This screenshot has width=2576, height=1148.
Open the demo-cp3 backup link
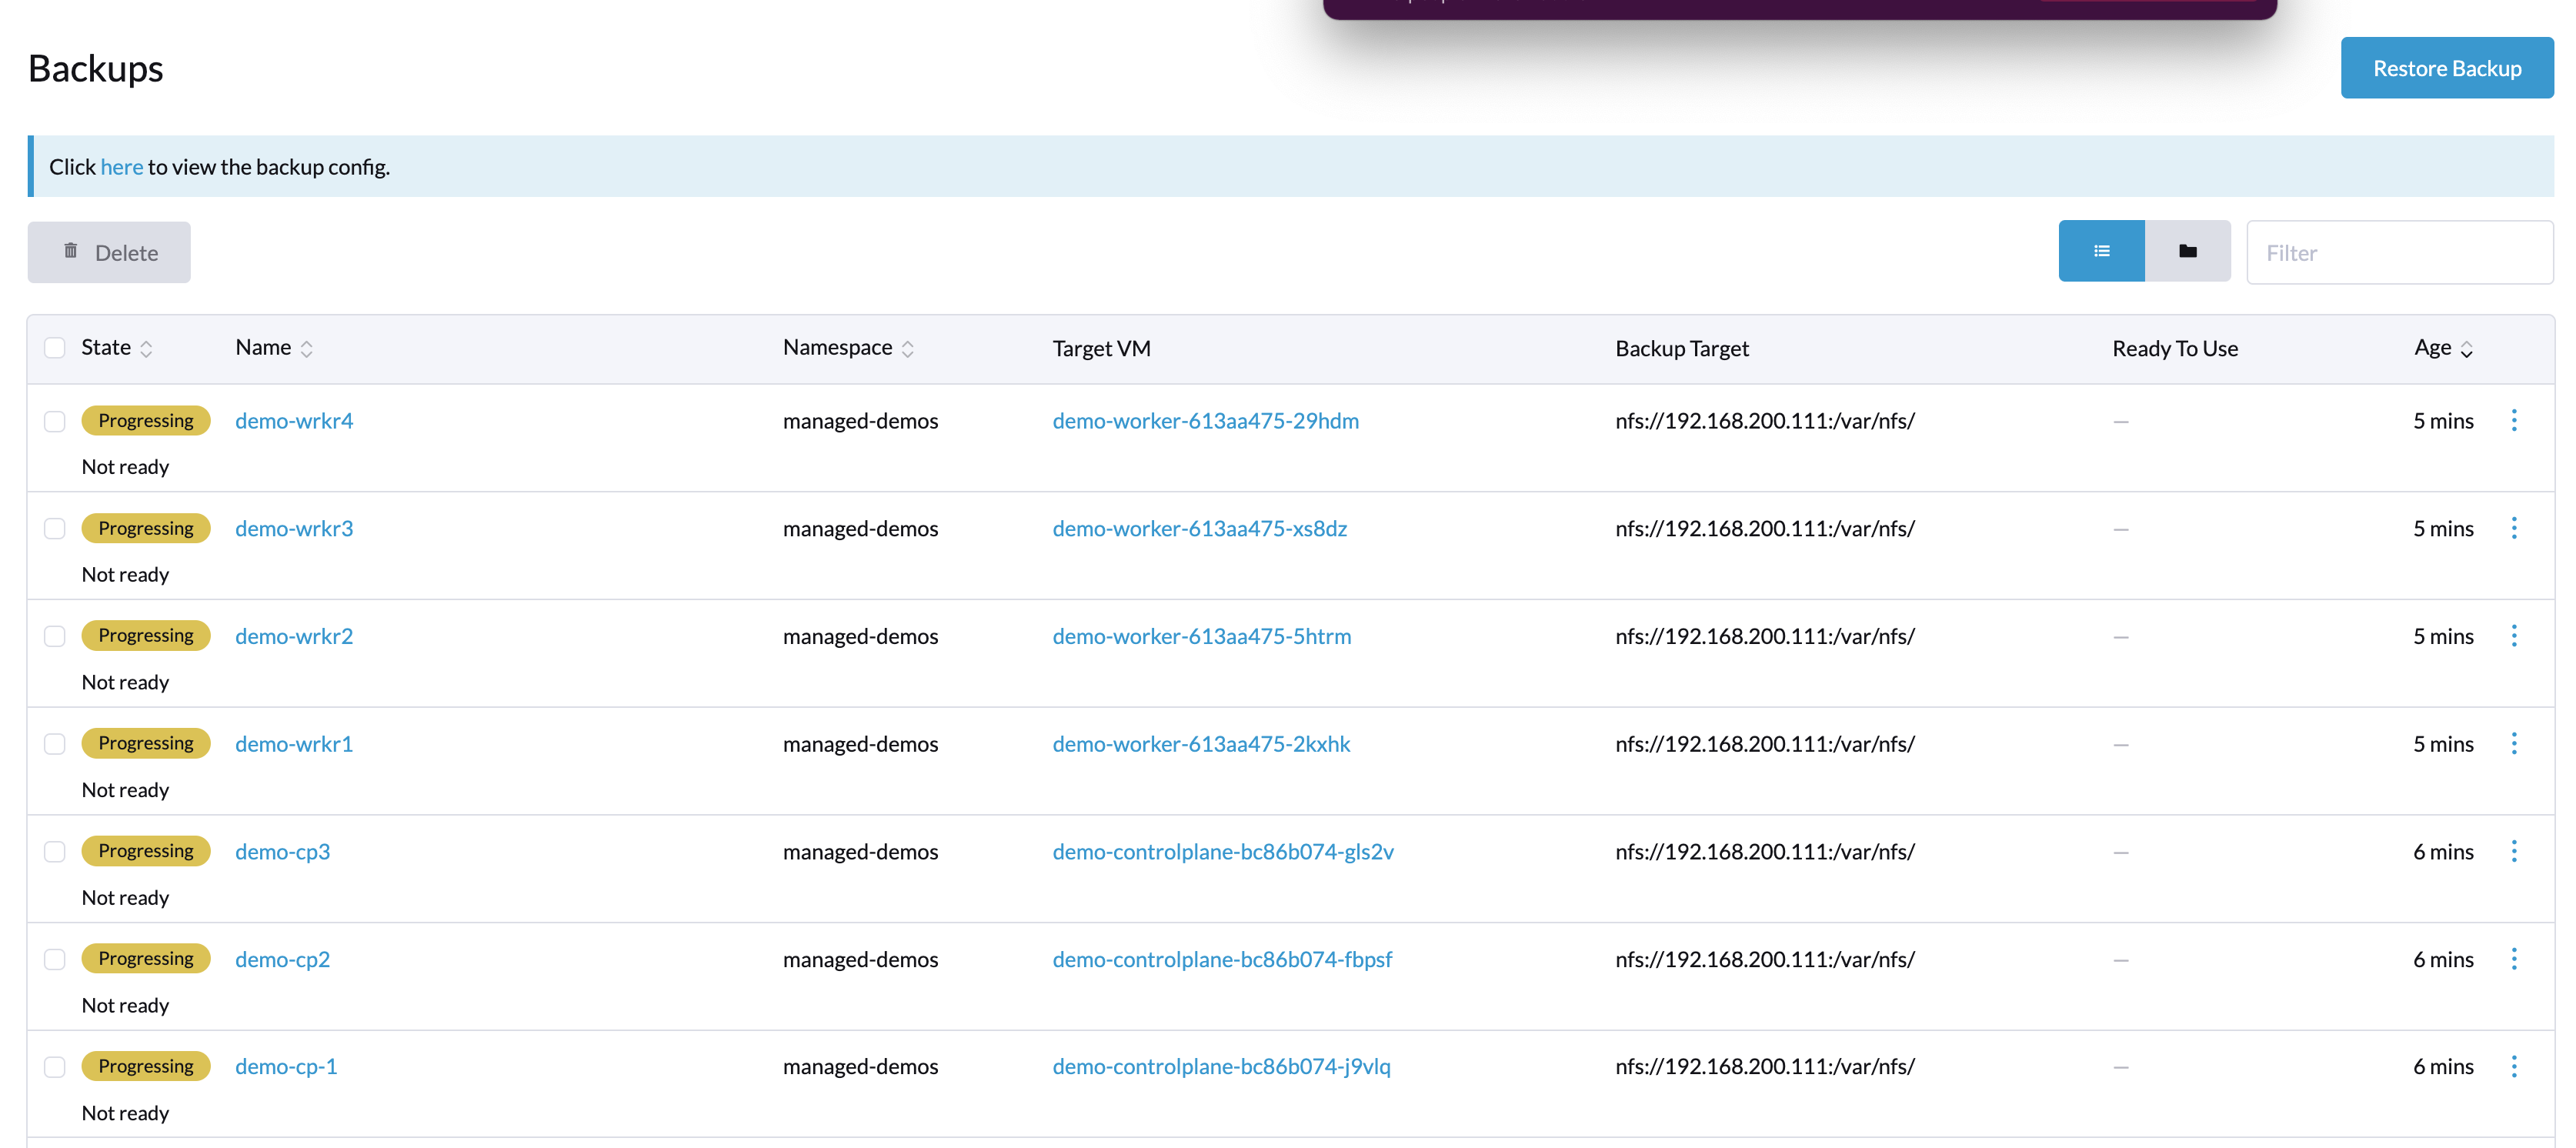tap(283, 852)
